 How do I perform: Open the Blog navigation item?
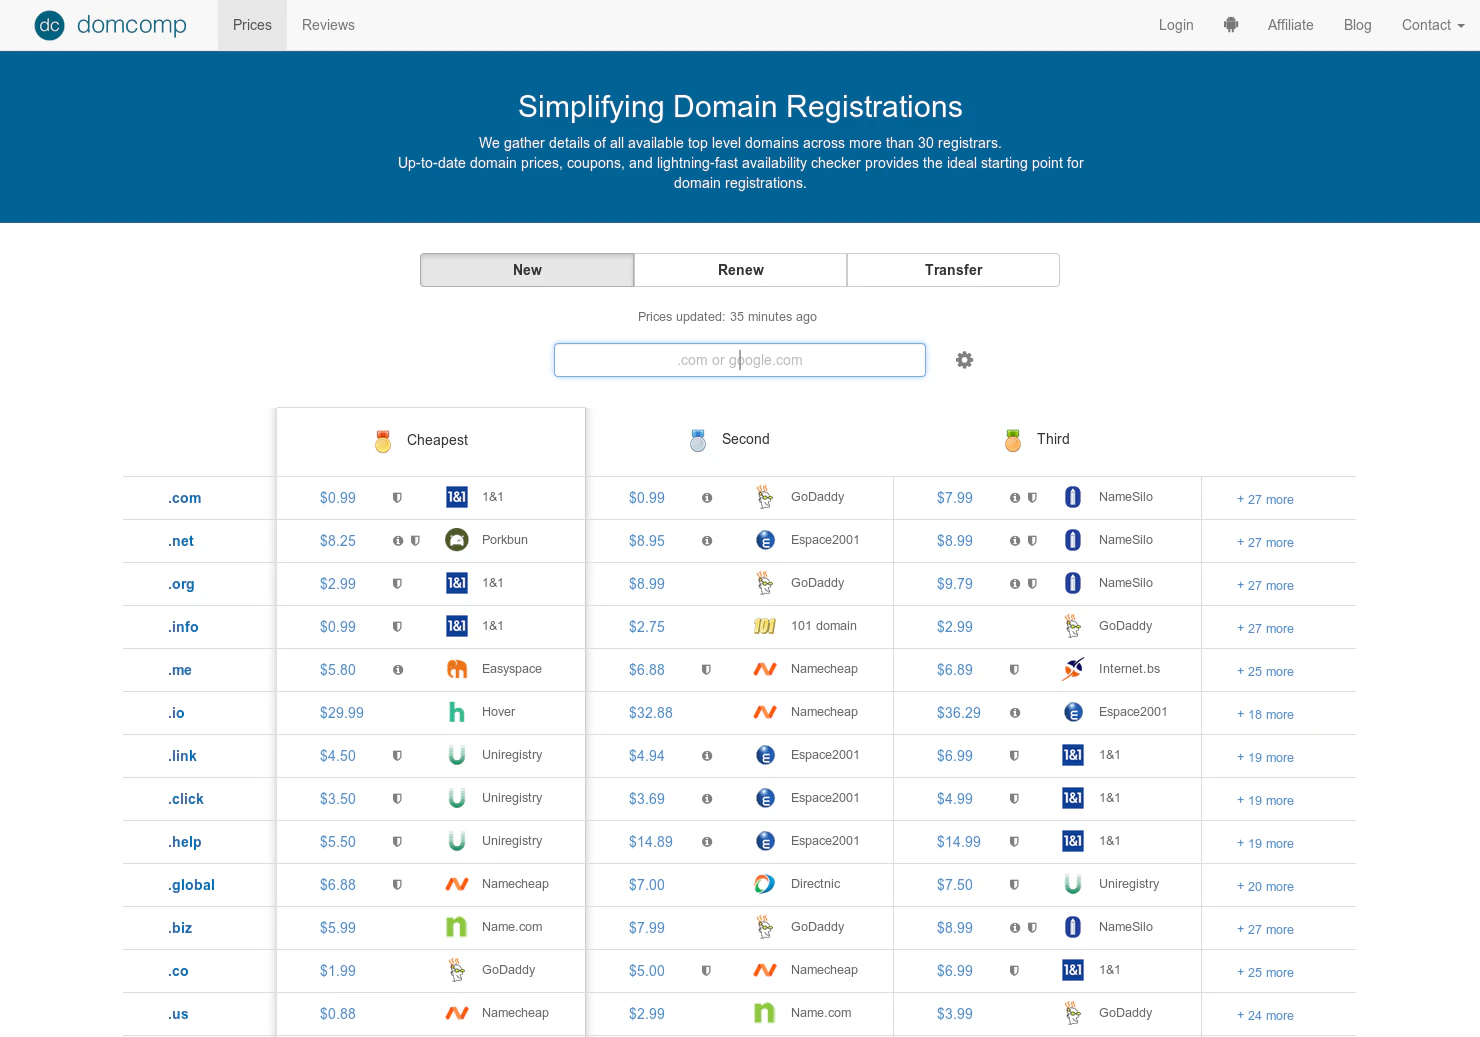tap(1357, 25)
